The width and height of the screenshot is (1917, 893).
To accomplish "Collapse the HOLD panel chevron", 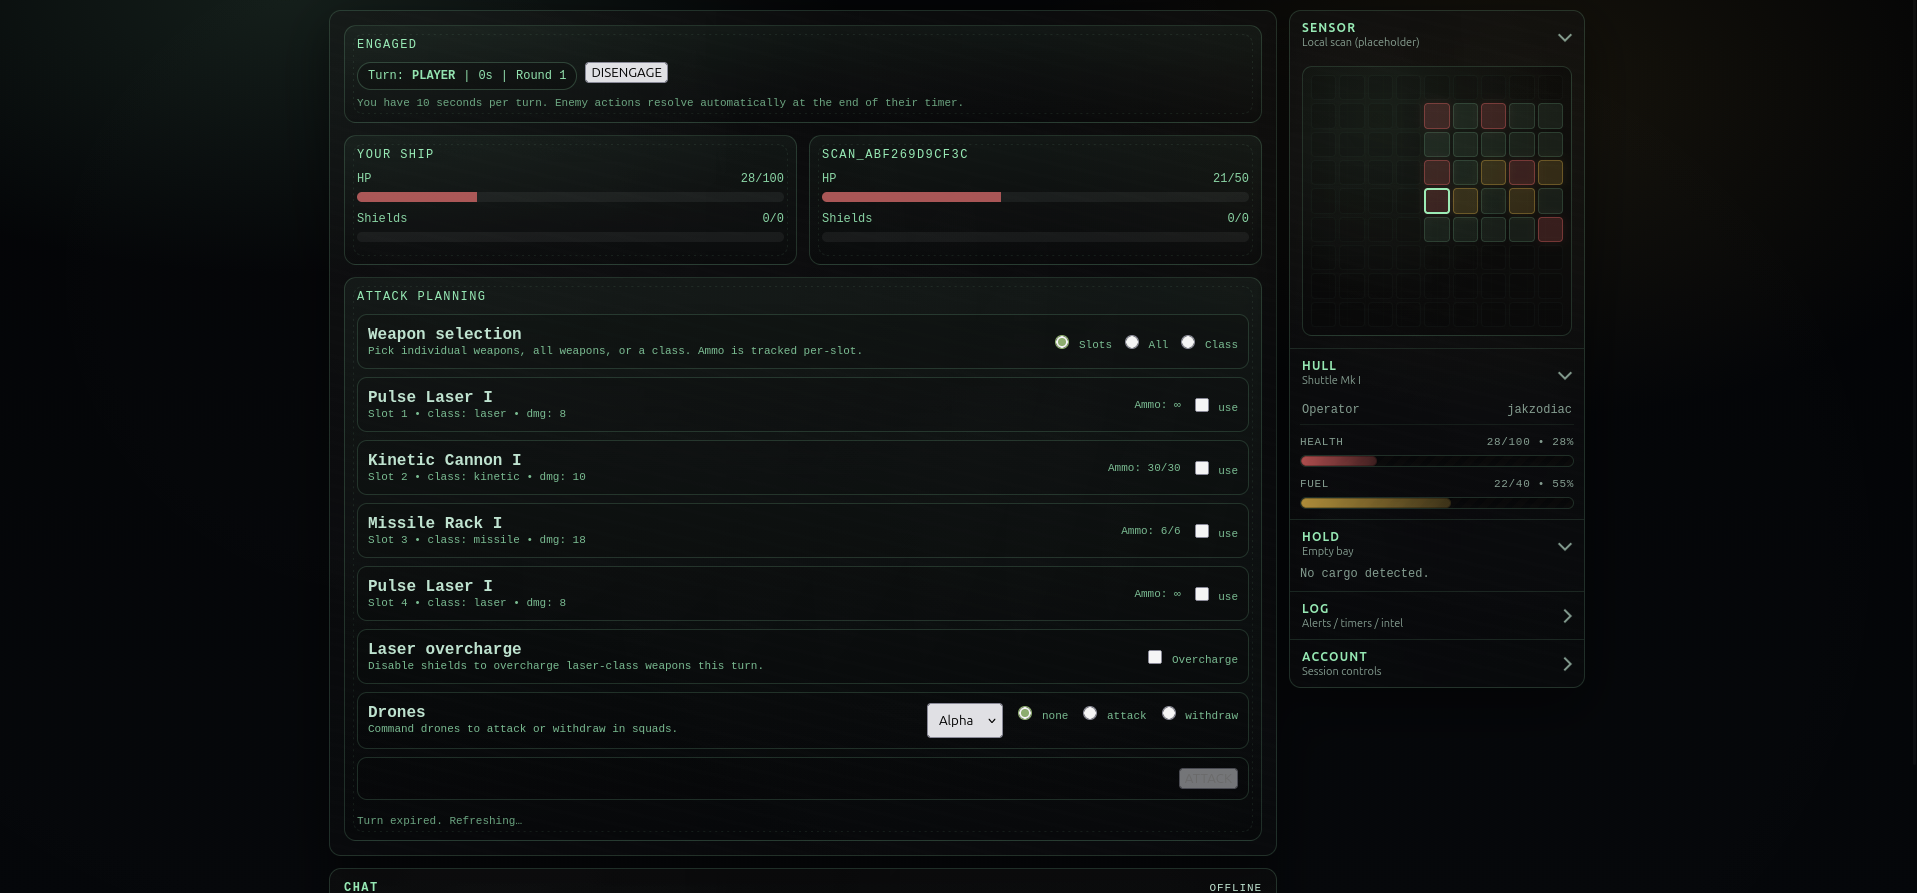I will 1565,546.
